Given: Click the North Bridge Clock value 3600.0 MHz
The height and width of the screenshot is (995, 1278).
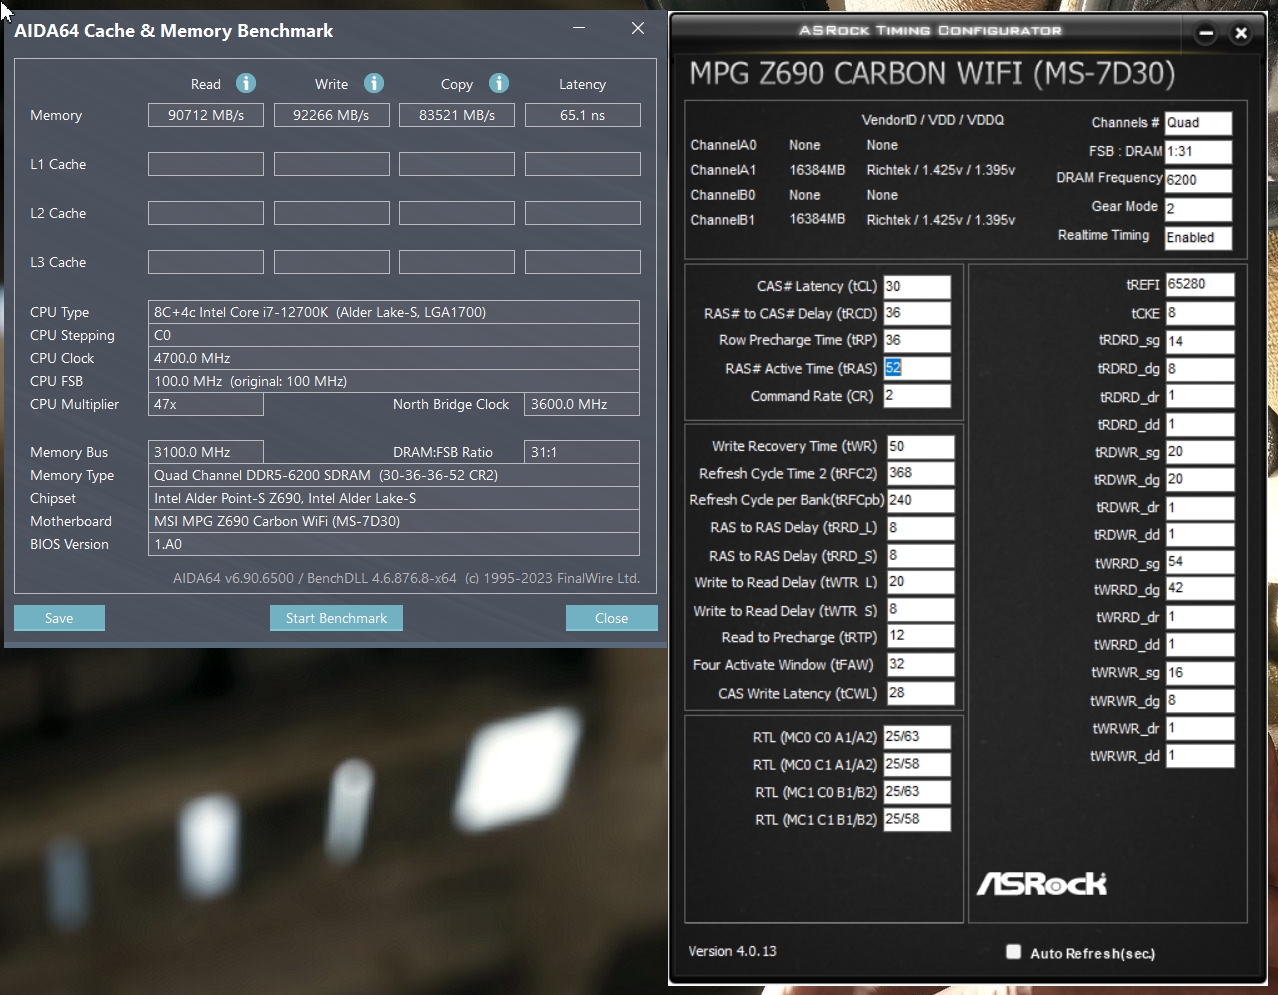Looking at the screenshot, I should pyautogui.click(x=582, y=404).
